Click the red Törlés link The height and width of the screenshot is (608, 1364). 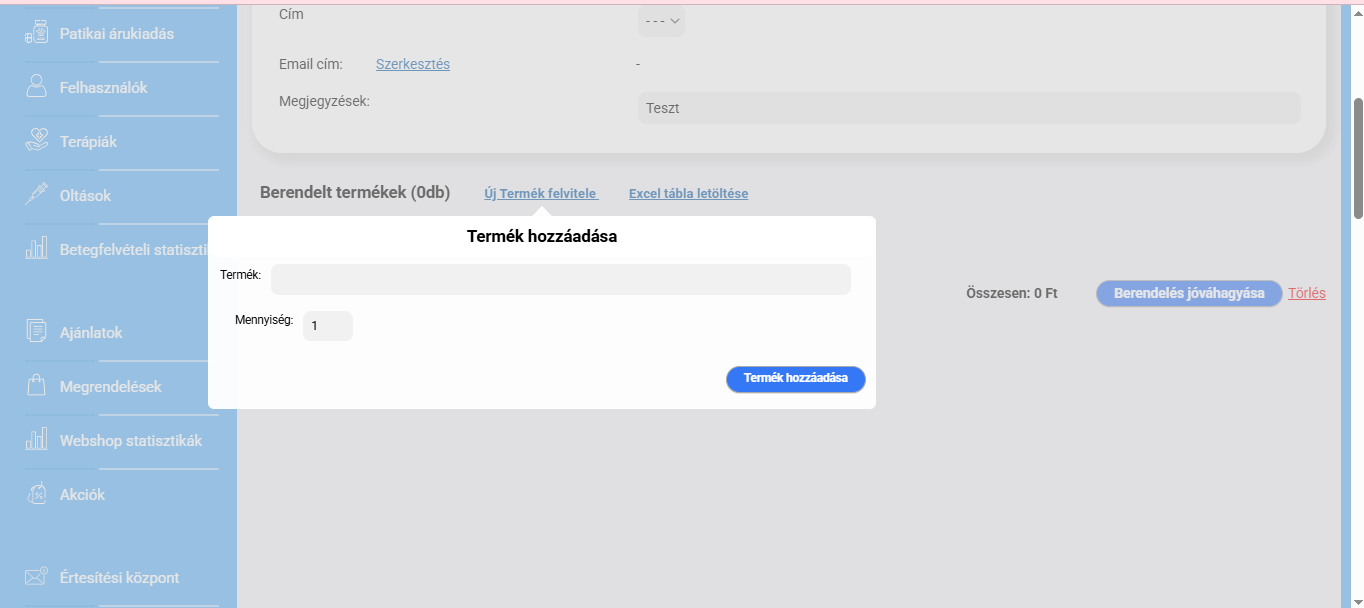[1306, 293]
